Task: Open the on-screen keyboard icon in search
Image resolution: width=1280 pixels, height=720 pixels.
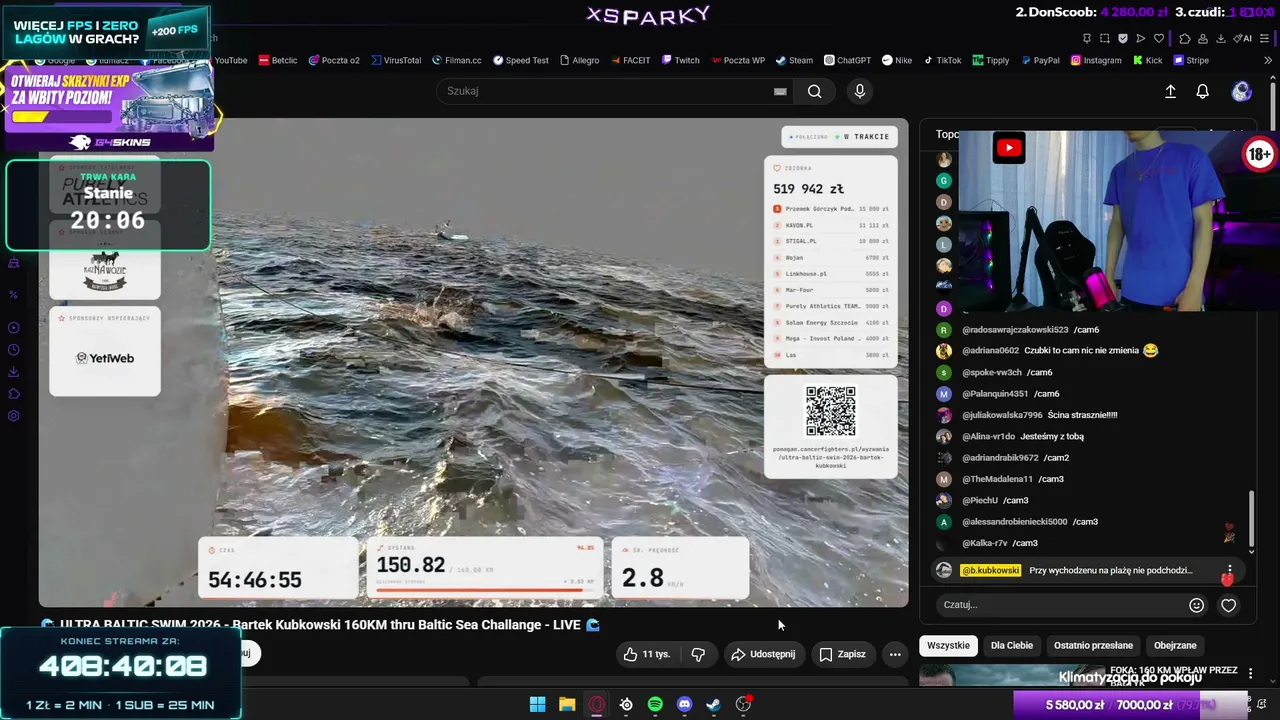Action: (780, 91)
